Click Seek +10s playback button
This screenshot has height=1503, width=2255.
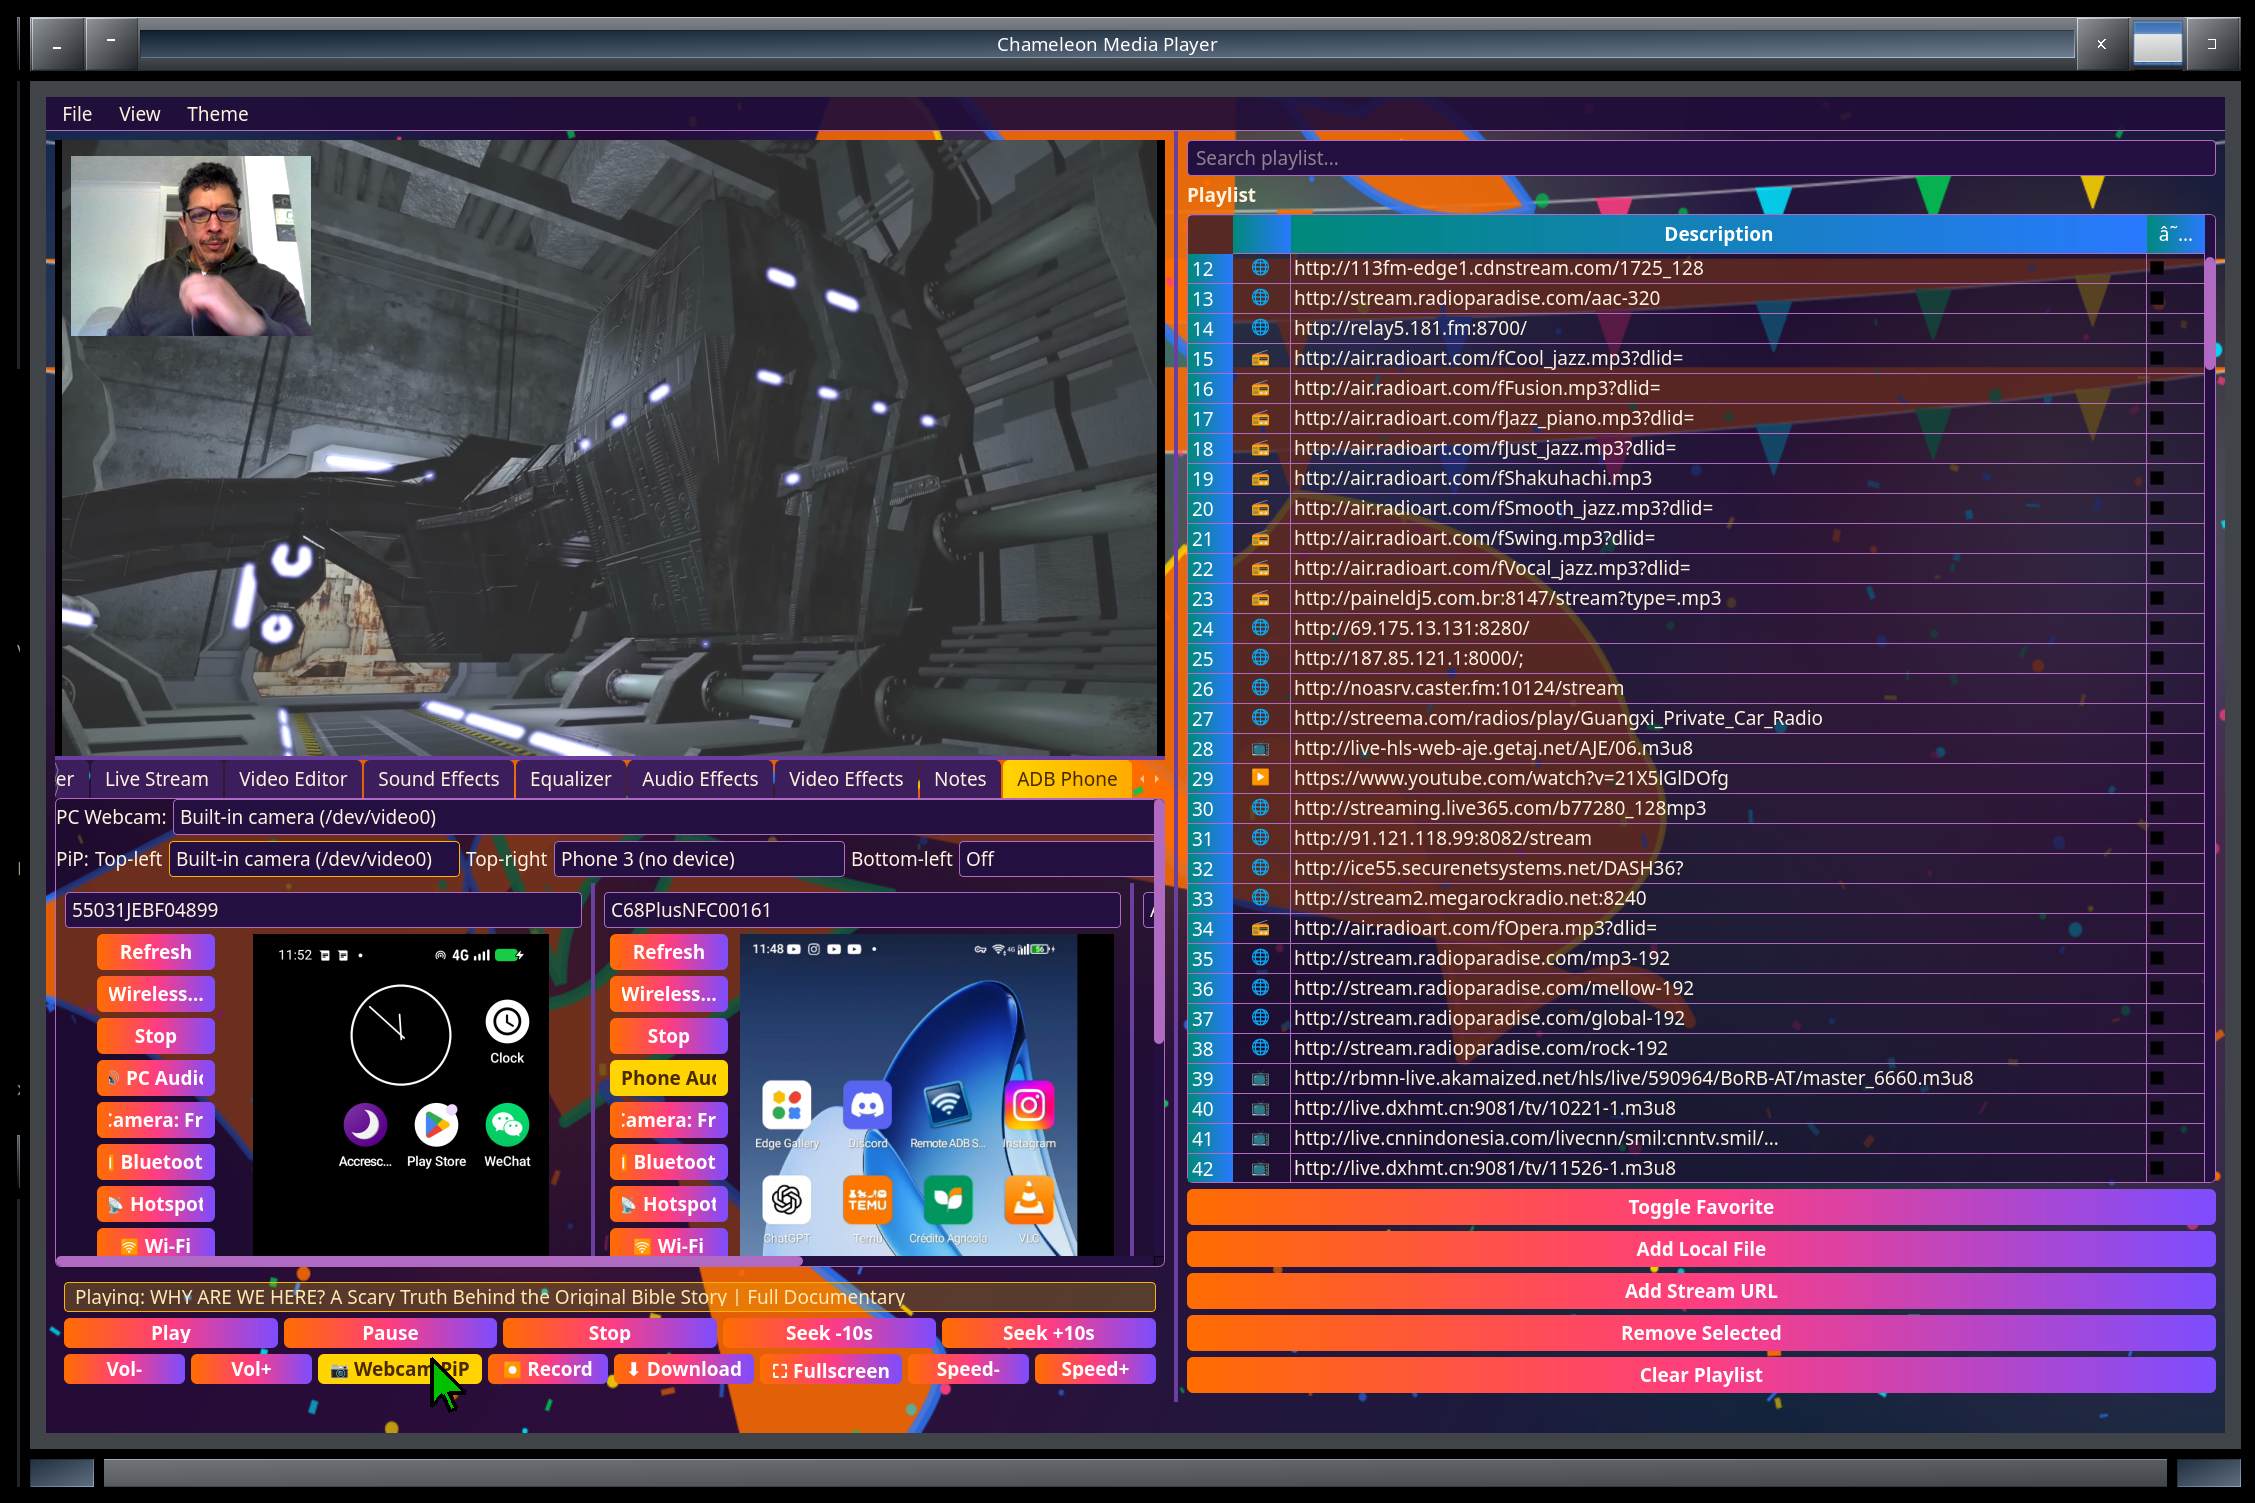pos(1048,1333)
